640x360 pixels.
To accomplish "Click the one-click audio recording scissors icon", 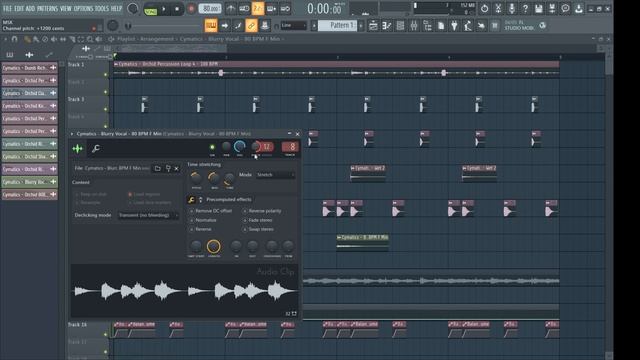I will pos(498,9).
